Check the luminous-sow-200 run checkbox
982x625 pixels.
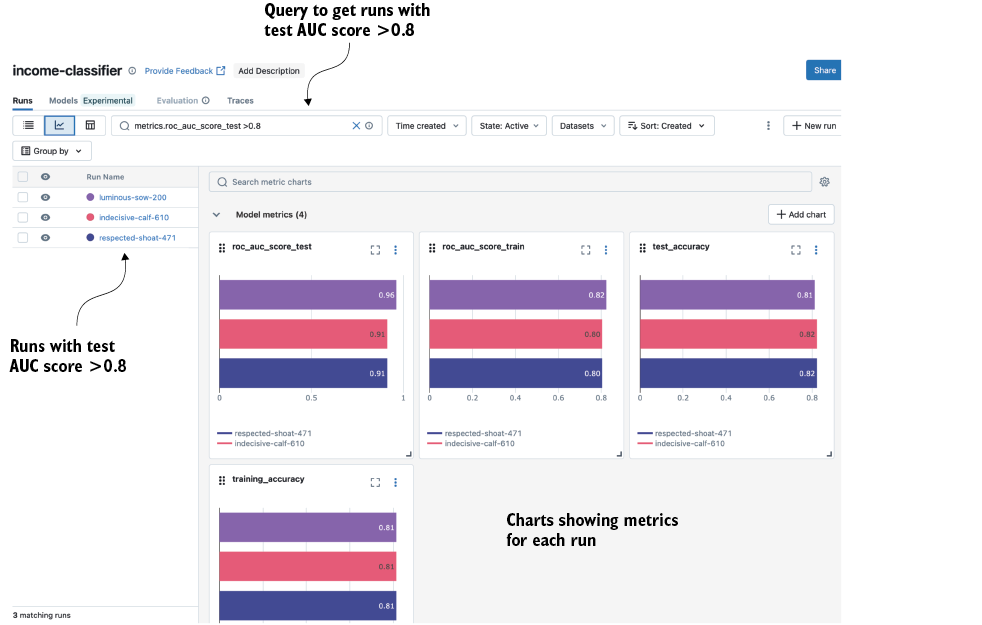coord(23,197)
